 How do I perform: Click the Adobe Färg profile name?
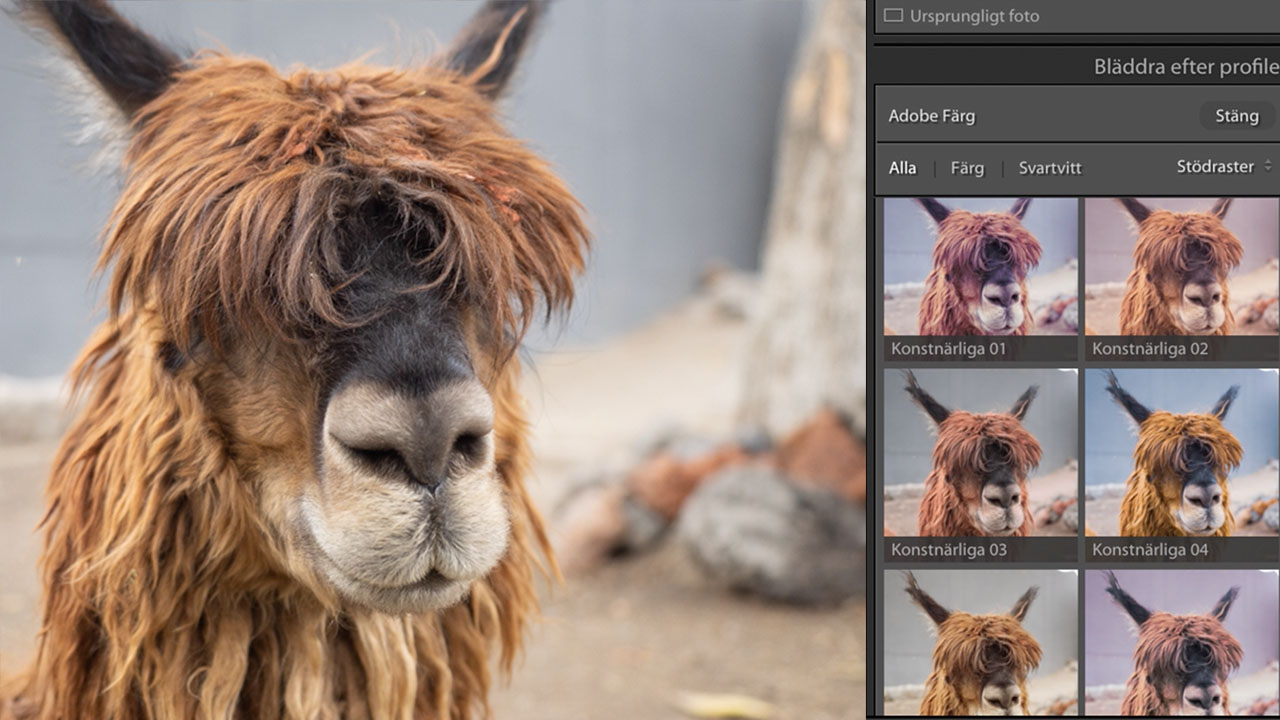[x=931, y=116]
